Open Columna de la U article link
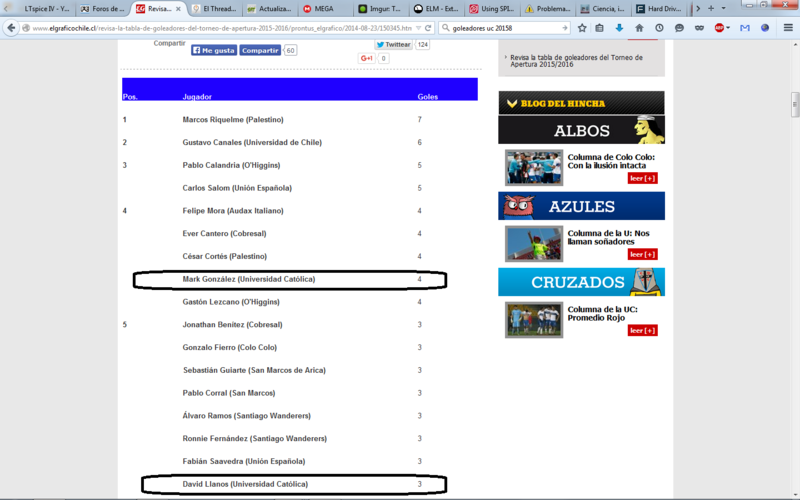The width and height of the screenshot is (800, 500). point(608,237)
